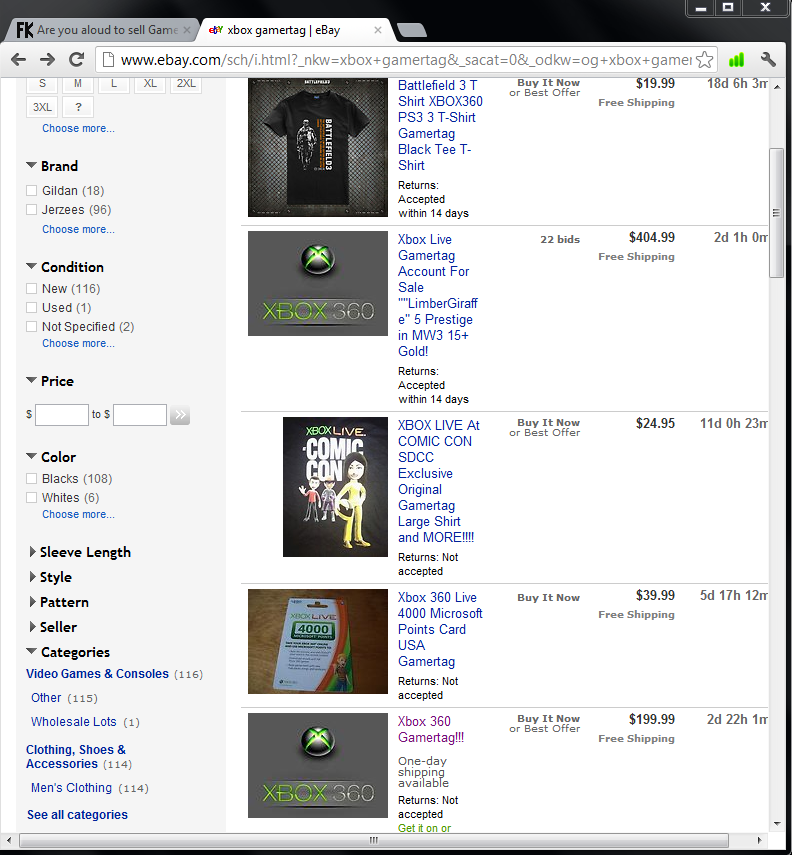Open 'Xbox 360 Live 4000 Microsoft Points' listing
The width and height of the screenshot is (792, 855).
[x=440, y=629]
